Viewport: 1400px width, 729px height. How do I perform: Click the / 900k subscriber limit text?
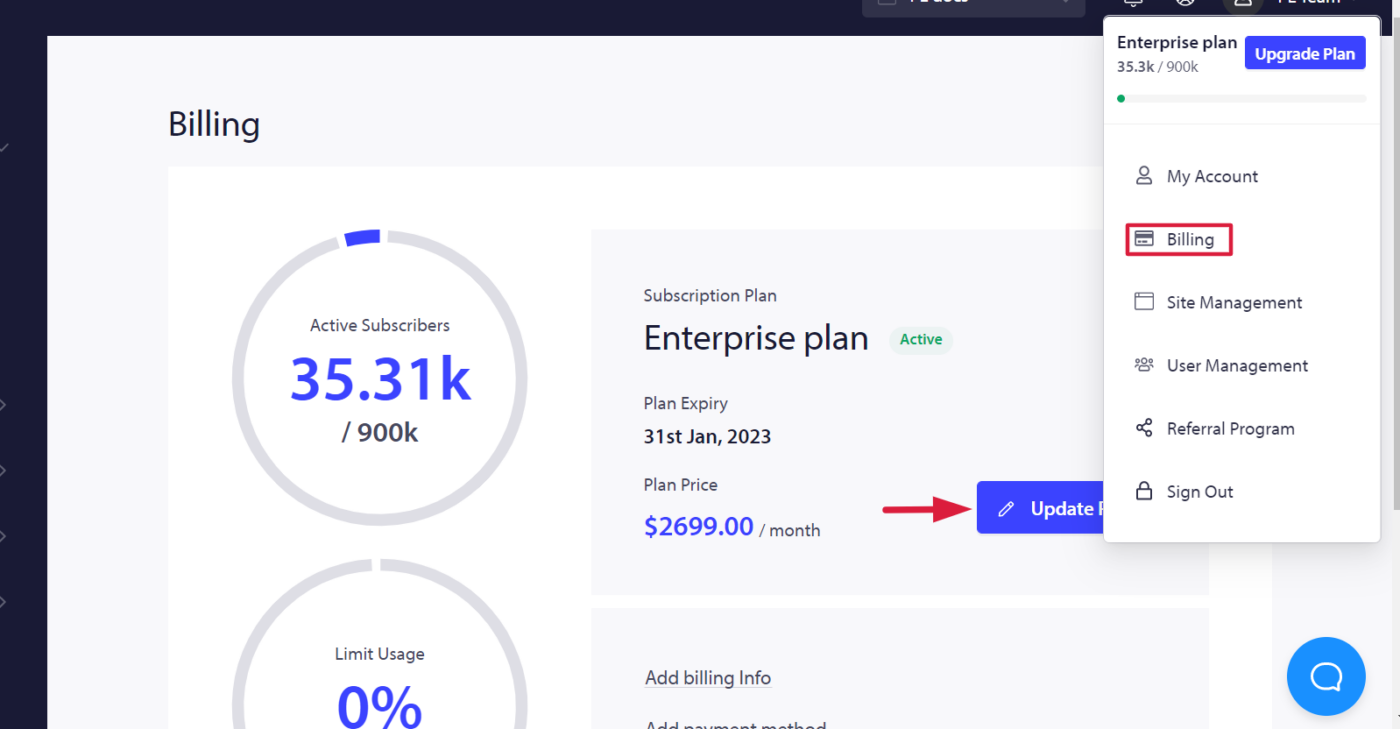[x=380, y=433]
